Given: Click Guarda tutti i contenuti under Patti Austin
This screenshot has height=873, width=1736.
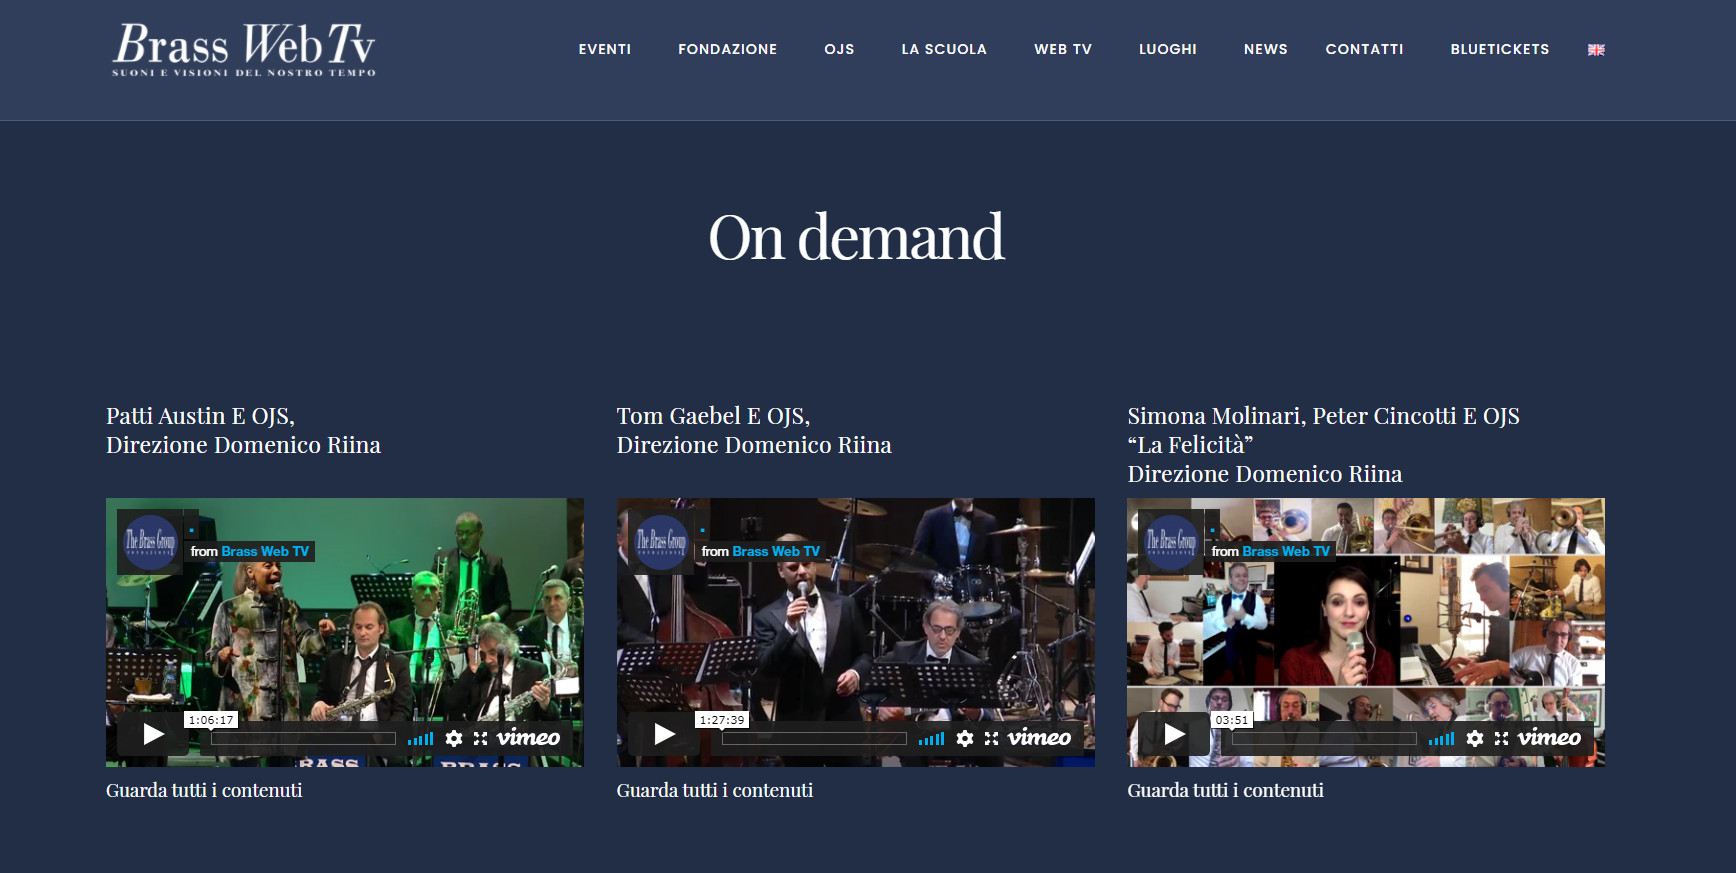Looking at the screenshot, I should [204, 790].
